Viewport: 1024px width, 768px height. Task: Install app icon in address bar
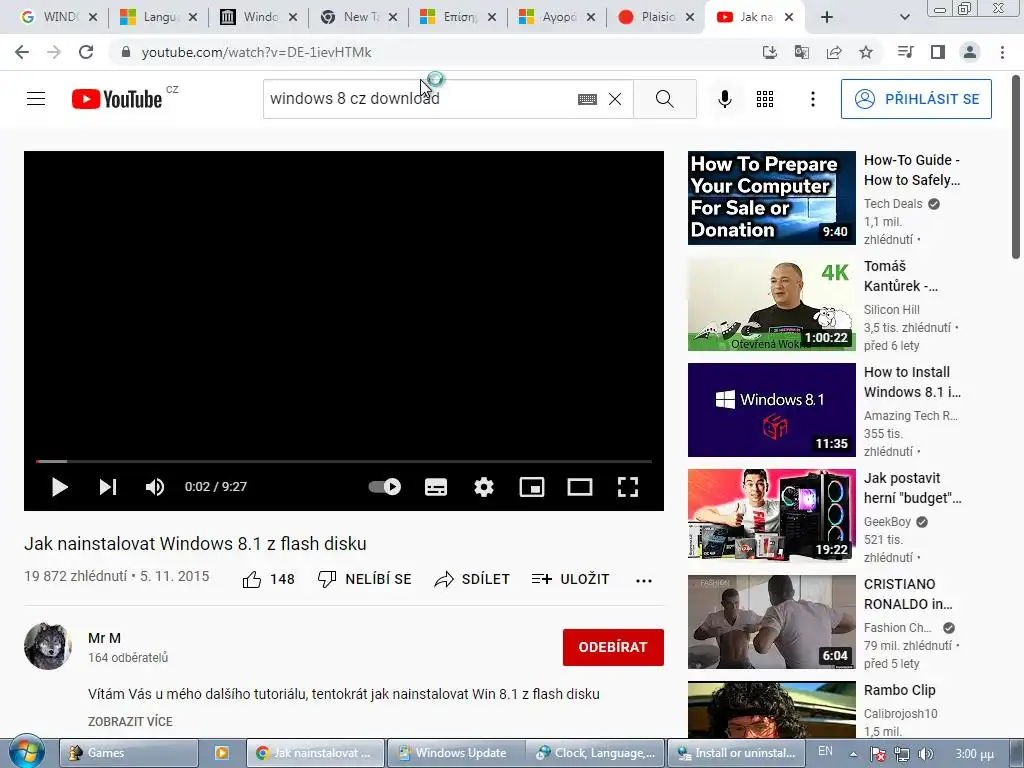point(770,52)
